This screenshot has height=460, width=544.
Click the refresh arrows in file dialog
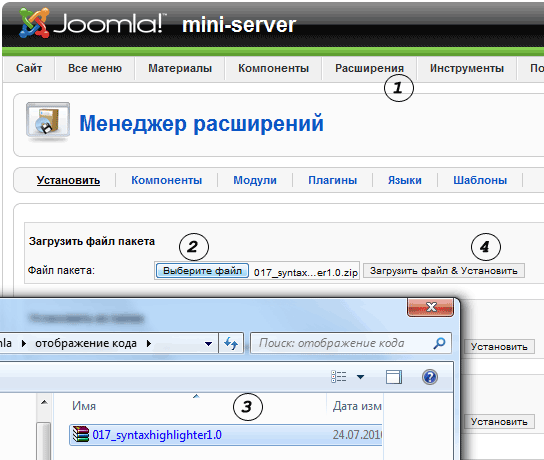231,343
